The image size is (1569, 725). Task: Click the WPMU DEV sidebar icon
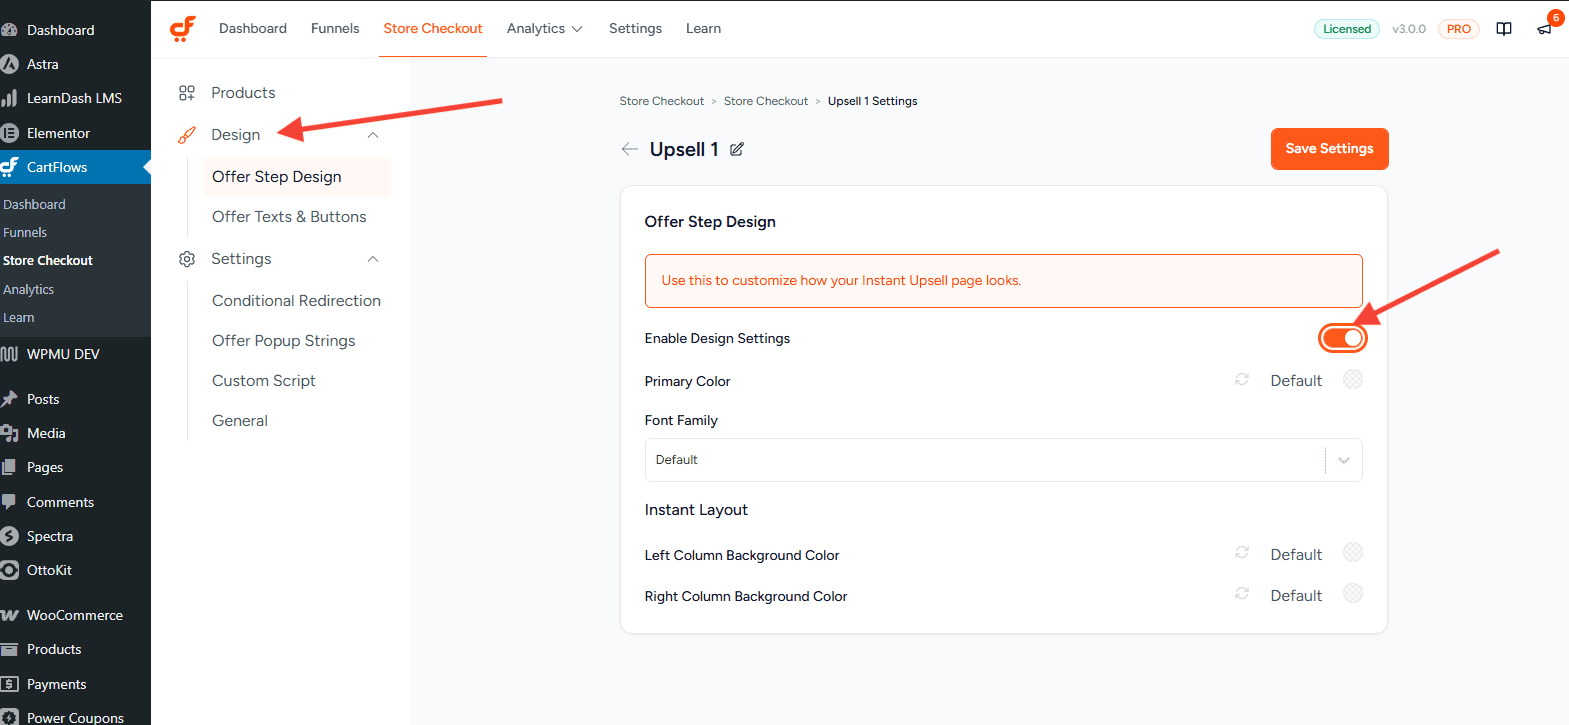click(9, 354)
